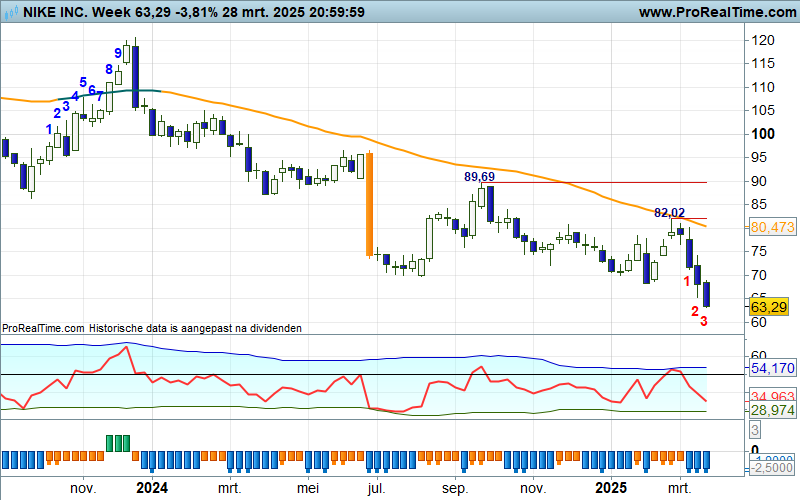Viewport: 800px width, 500px height.
Task: Select the red count marker 3
Action: coord(704,322)
